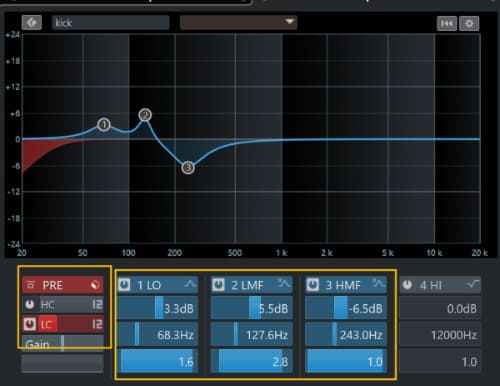Click the 0.0dB gain field of band 4
Screen dimensions: 500x386
tap(440, 309)
